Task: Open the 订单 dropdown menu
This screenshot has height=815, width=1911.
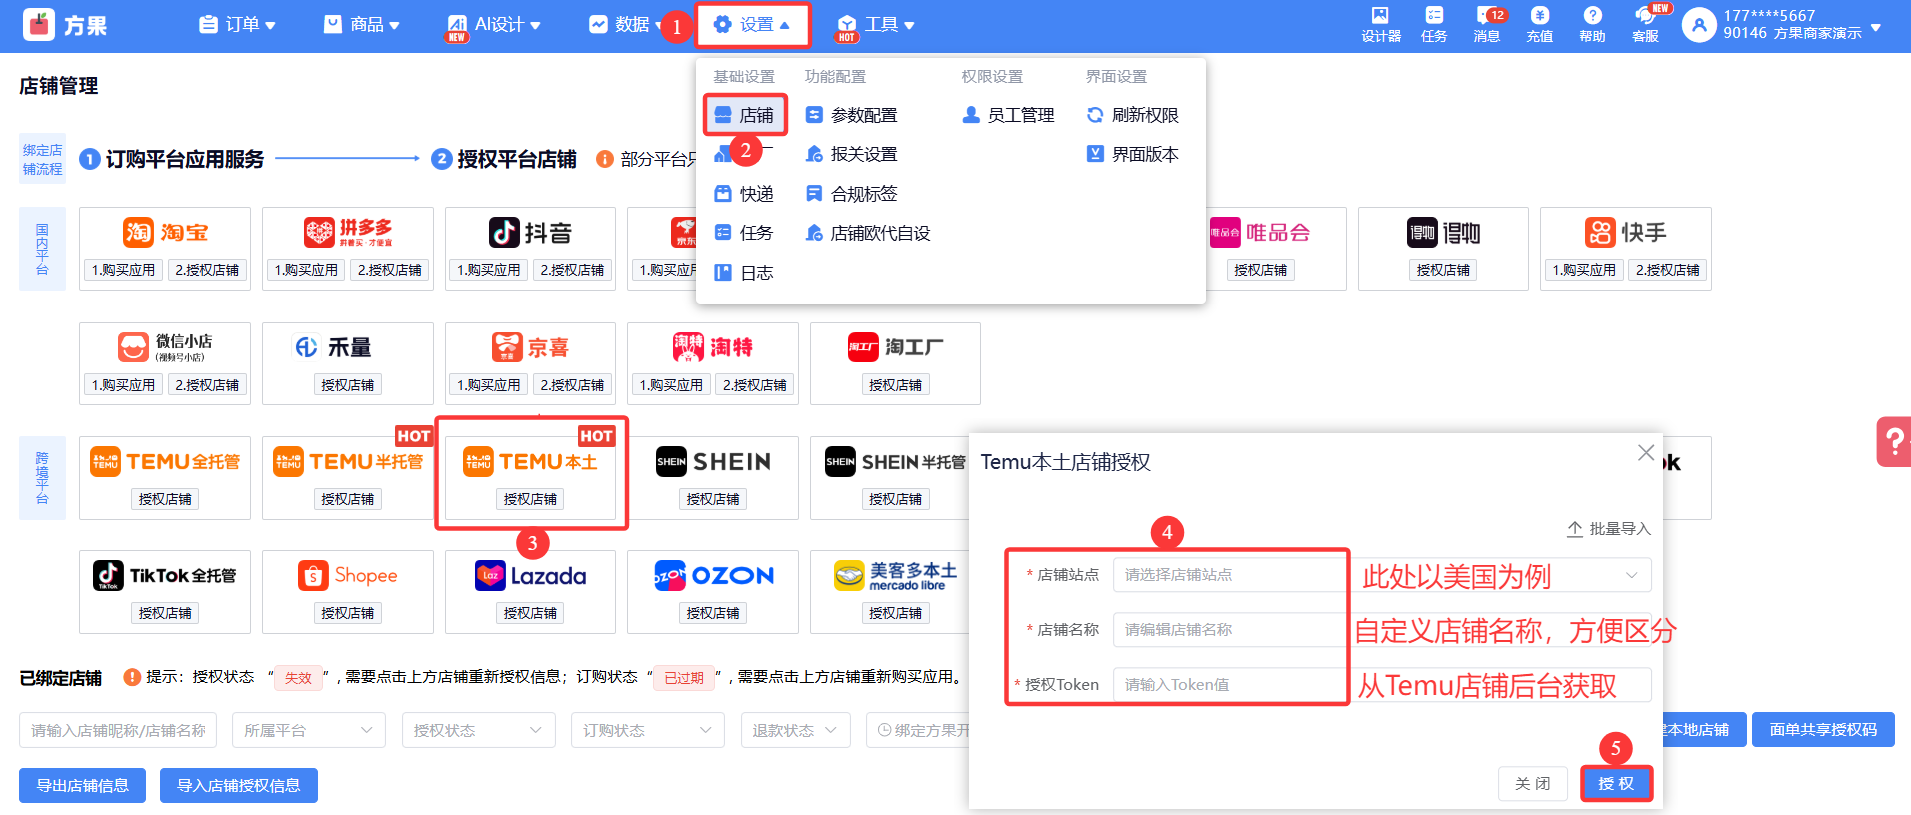Action: click(x=237, y=25)
